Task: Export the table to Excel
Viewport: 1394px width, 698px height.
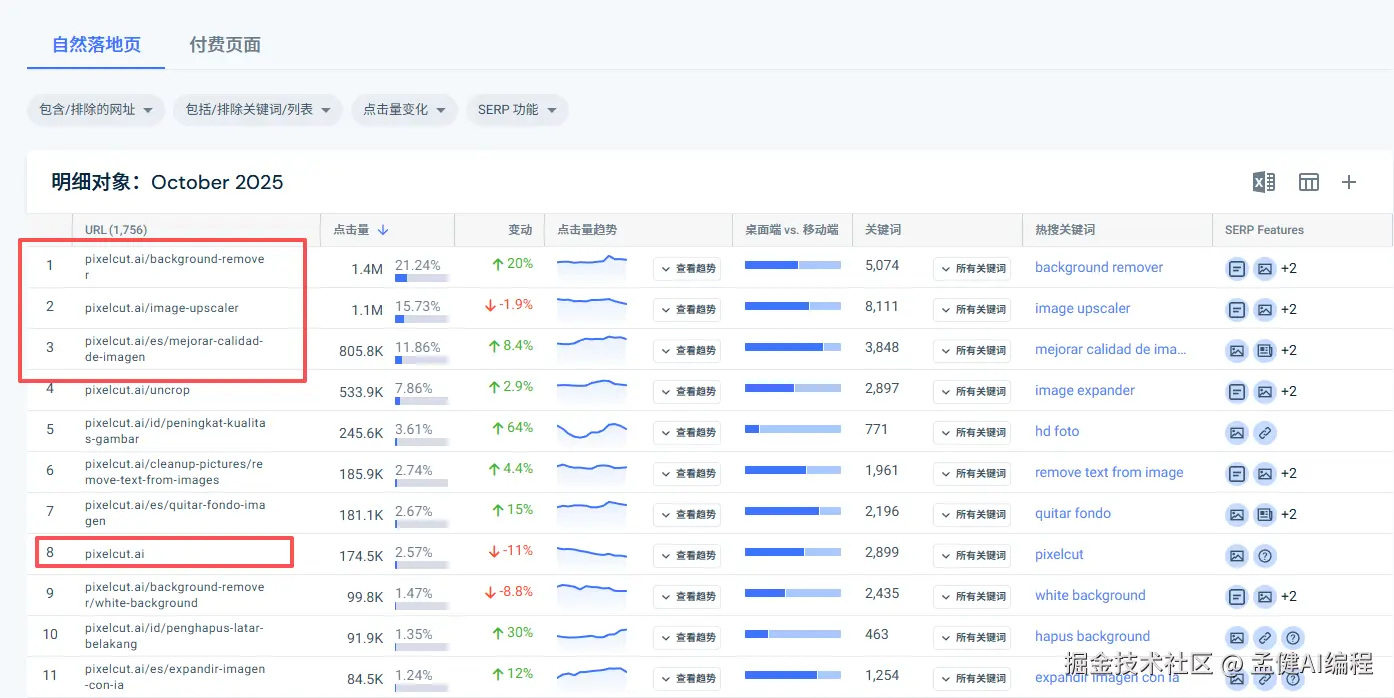Action: (x=1263, y=182)
